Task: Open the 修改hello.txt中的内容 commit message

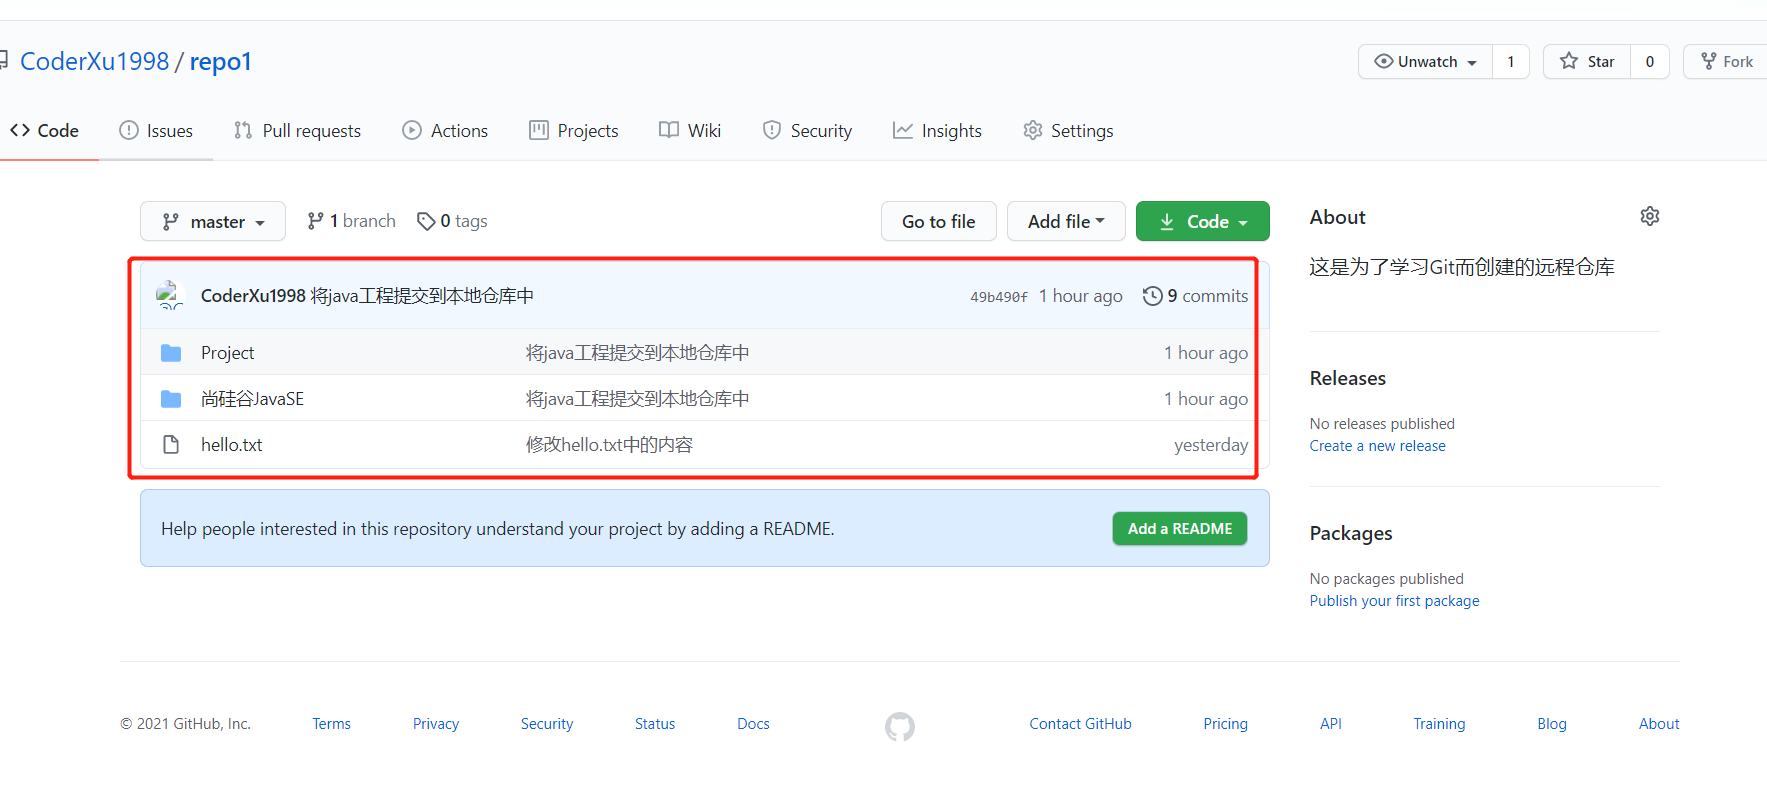Action: point(609,445)
